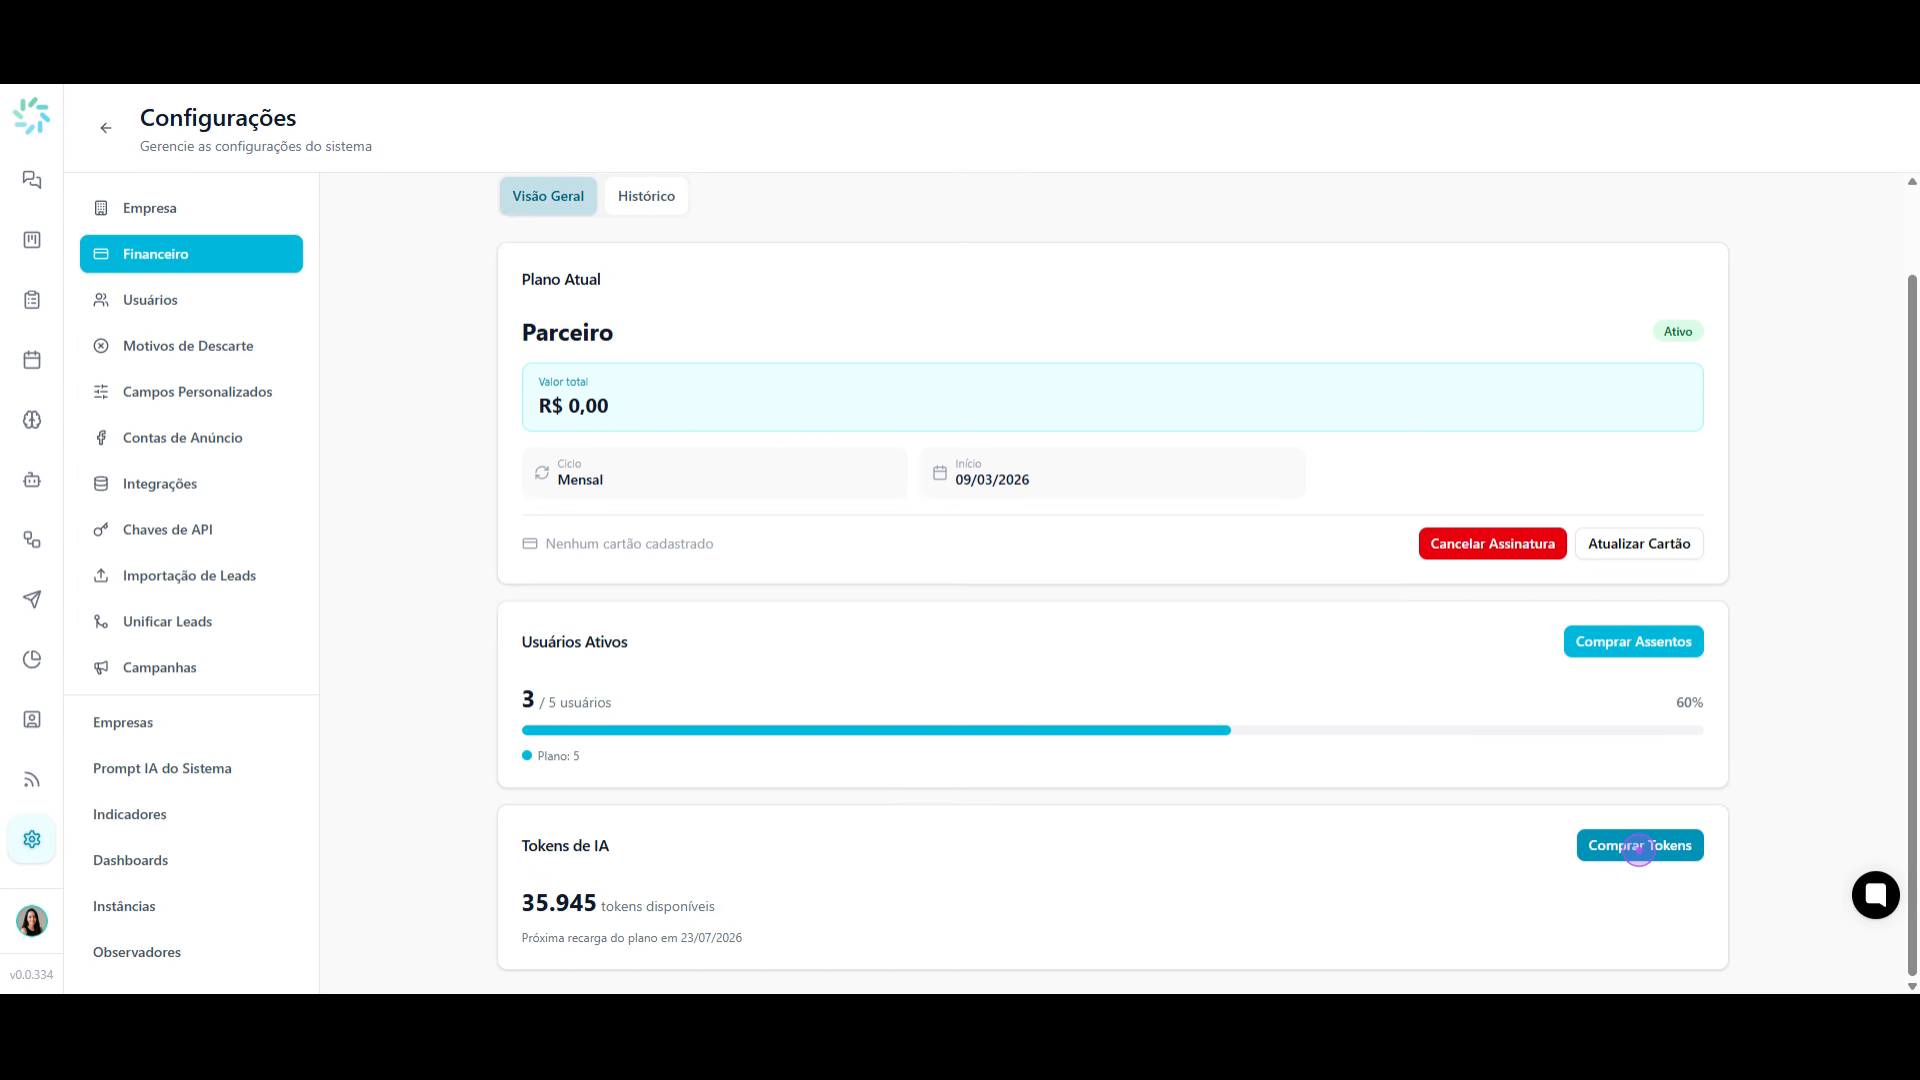The image size is (1920, 1080).
Task: Click the Ciclo Mensal field
Action: coord(714,473)
